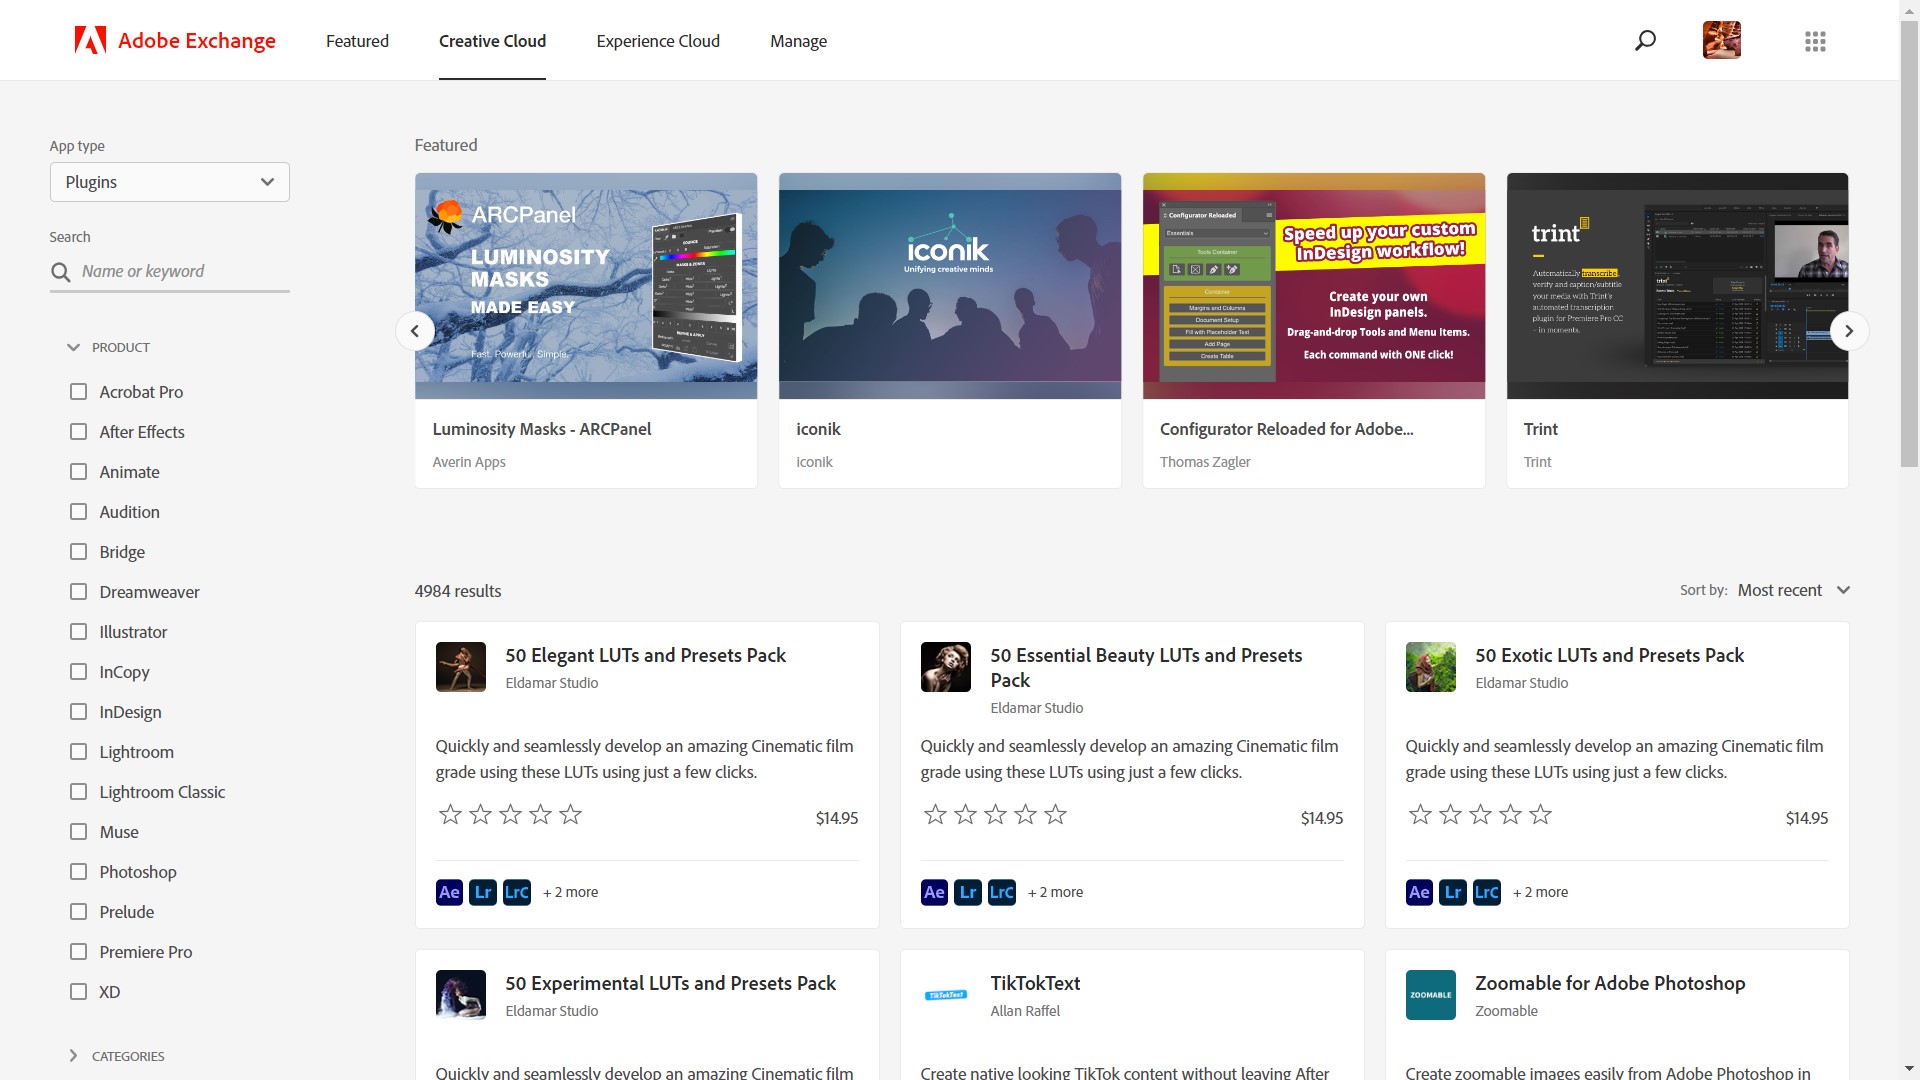Click Lightroom Classic badge on Elegant LUTs card
The image size is (1920, 1080).
pos(517,892)
